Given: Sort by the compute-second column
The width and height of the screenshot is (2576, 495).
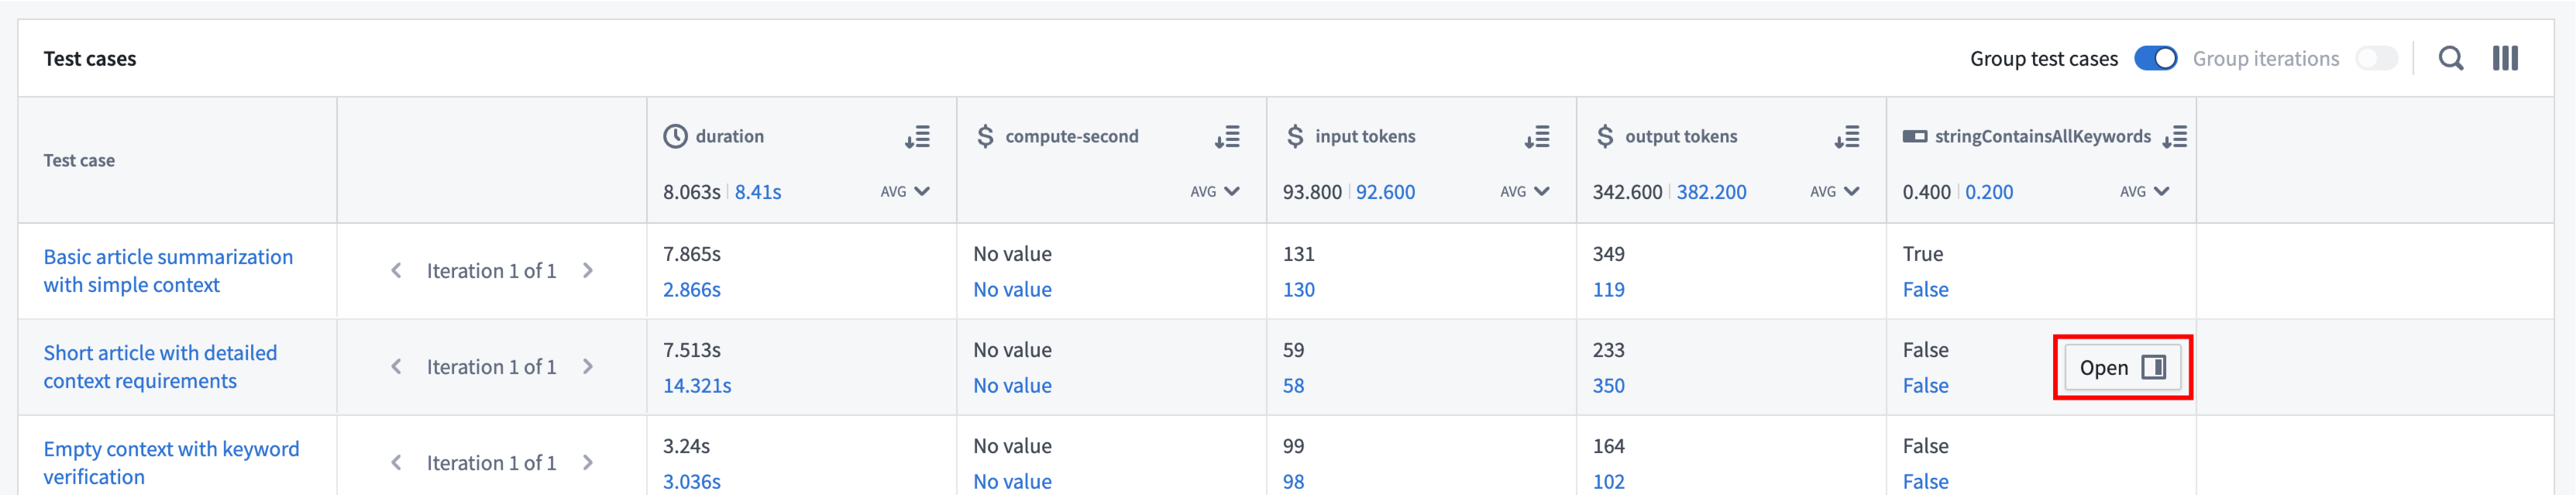Looking at the screenshot, I should point(1227,137).
